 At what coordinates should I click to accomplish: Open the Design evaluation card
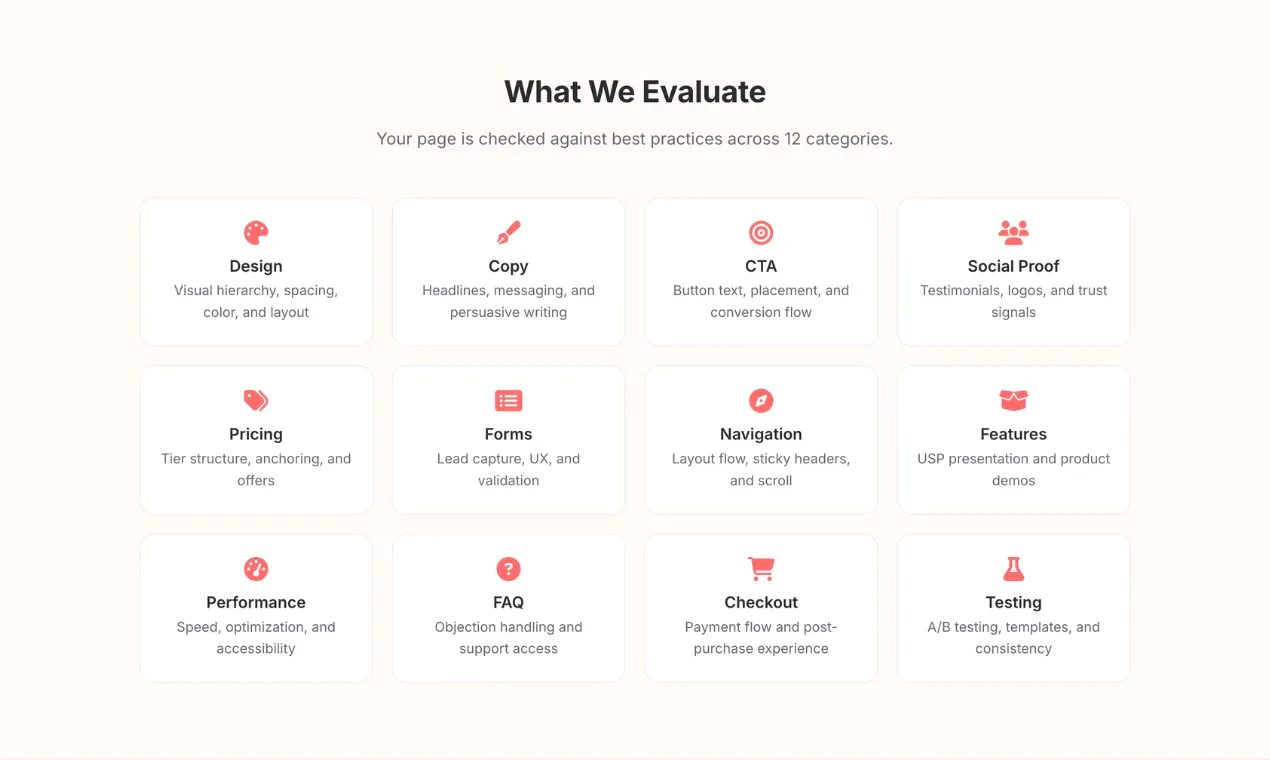(x=256, y=272)
